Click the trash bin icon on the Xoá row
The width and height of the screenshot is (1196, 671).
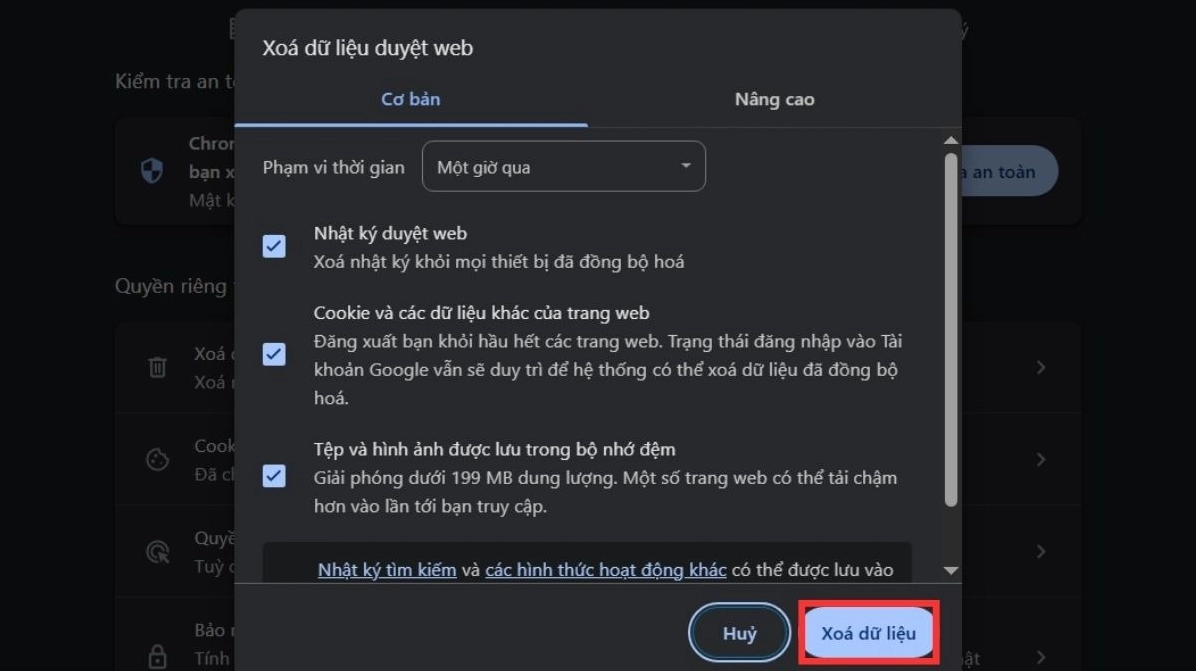157,369
